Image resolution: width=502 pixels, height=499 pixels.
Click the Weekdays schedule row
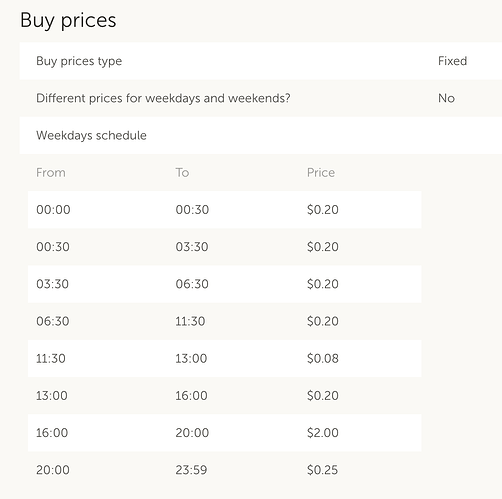pyautogui.click(x=261, y=135)
